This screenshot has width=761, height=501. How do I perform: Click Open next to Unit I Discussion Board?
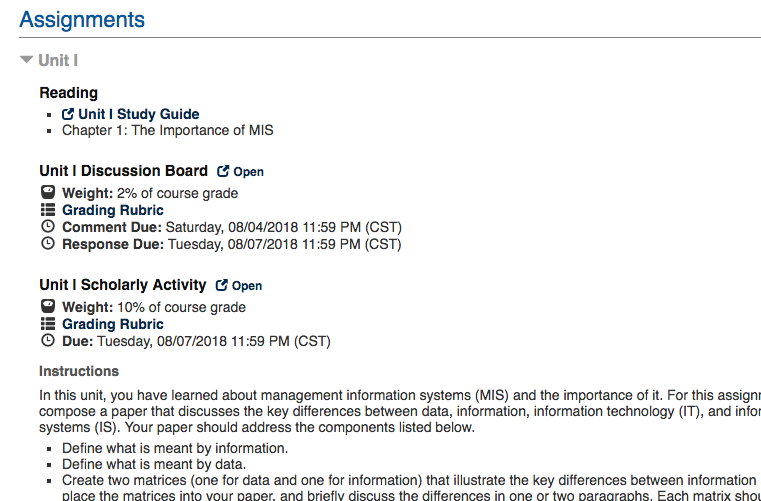click(x=248, y=172)
